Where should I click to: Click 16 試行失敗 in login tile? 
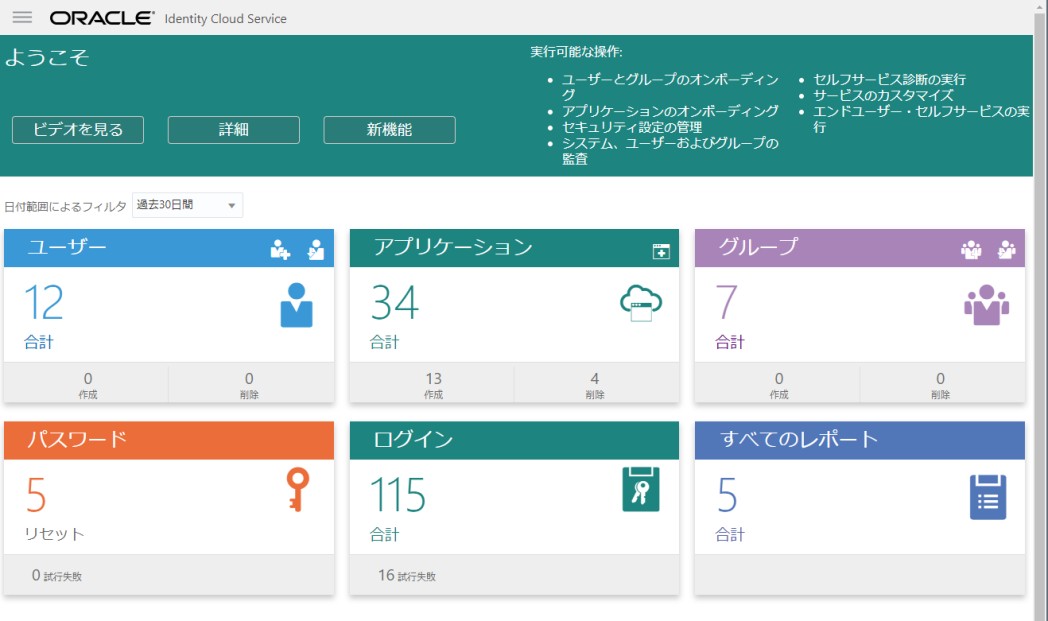point(406,576)
